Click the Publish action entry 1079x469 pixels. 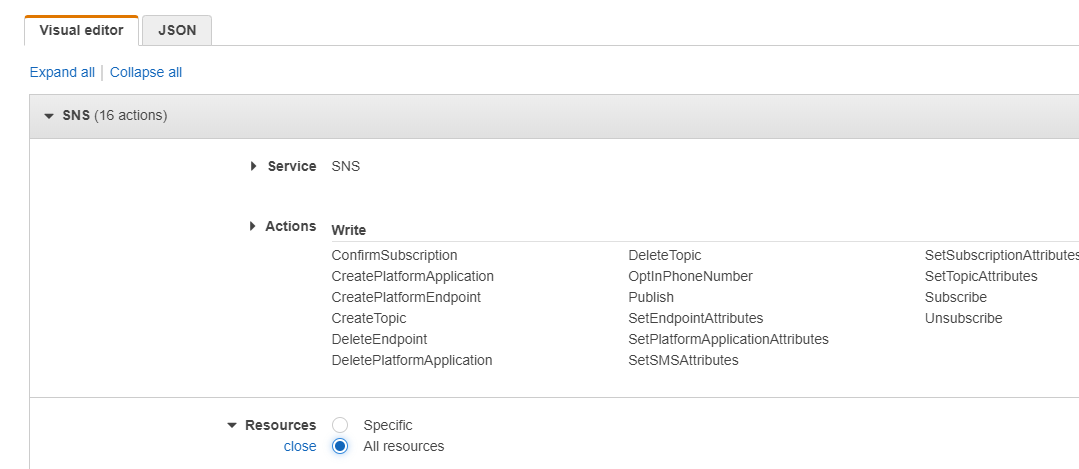click(x=651, y=297)
